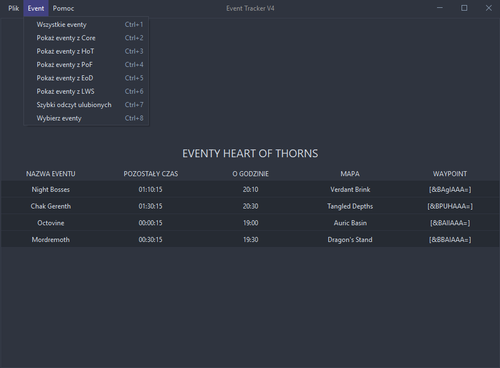The height and width of the screenshot is (368, 500).
Task: Select Wybierz eventy menu entry
Action: pos(86,118)
